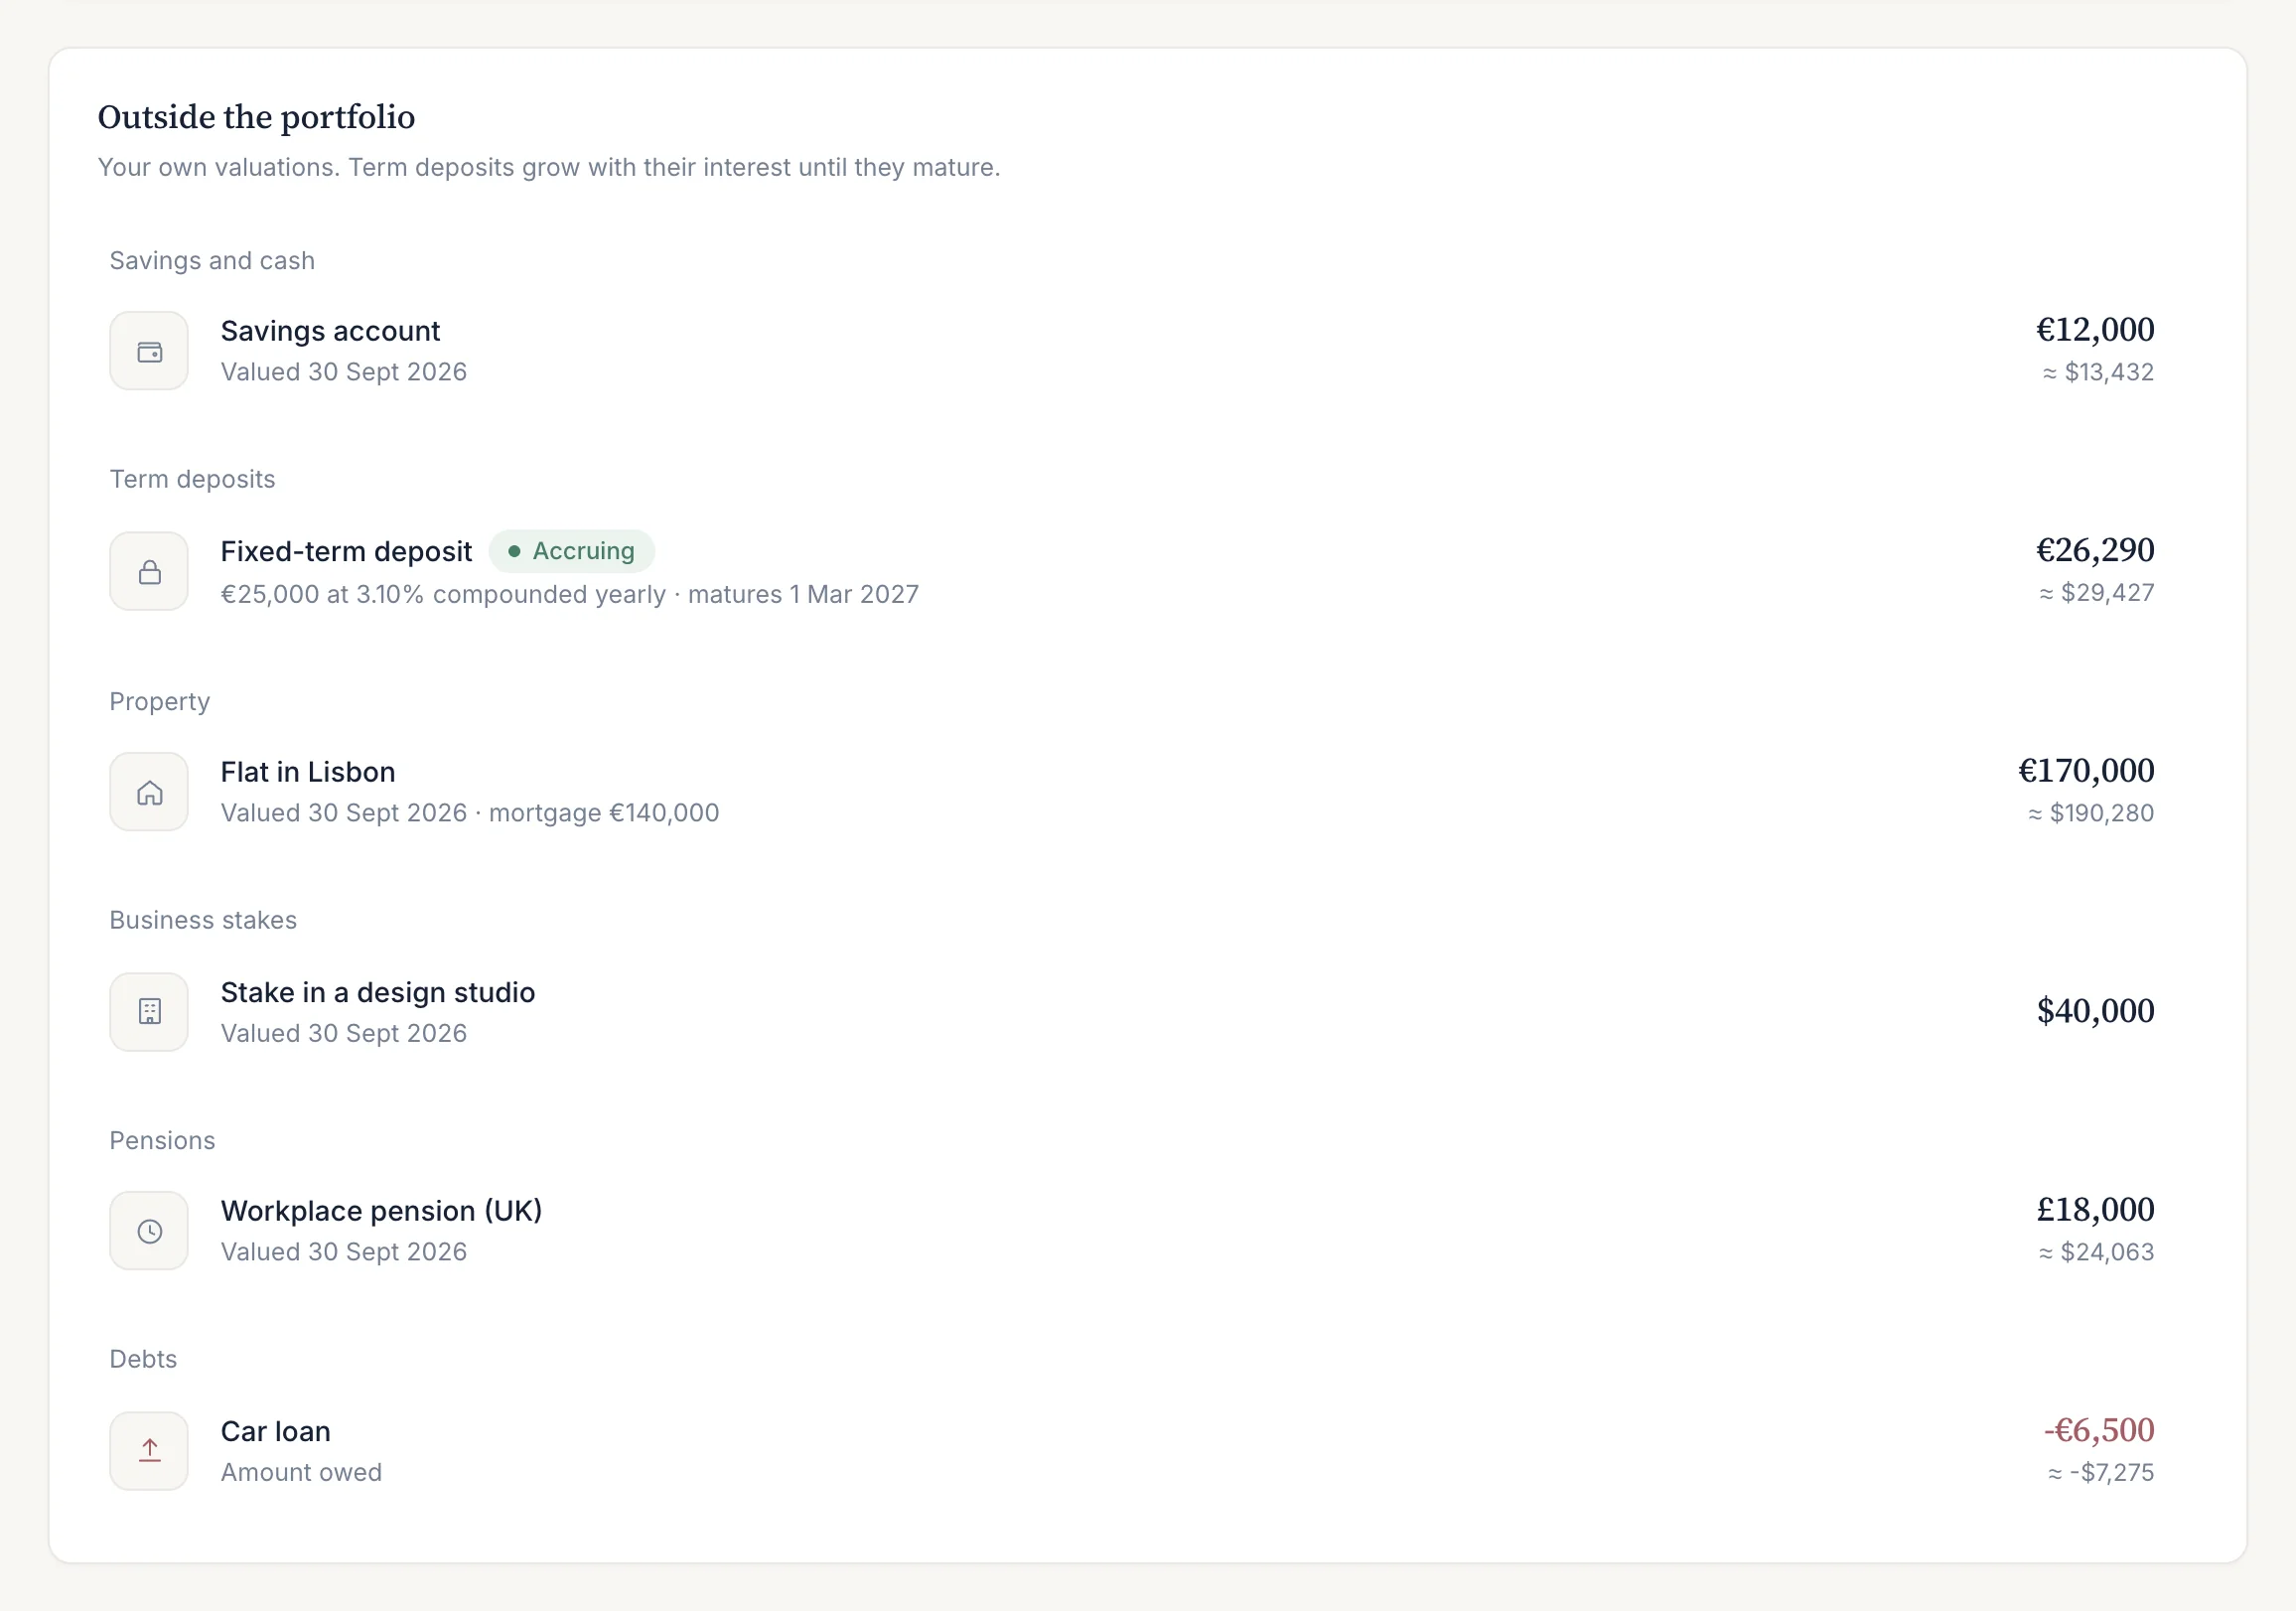Click the red arrow icon for Car loan
This screenshot has height=1611, width=2296.
coord(149,1451)
